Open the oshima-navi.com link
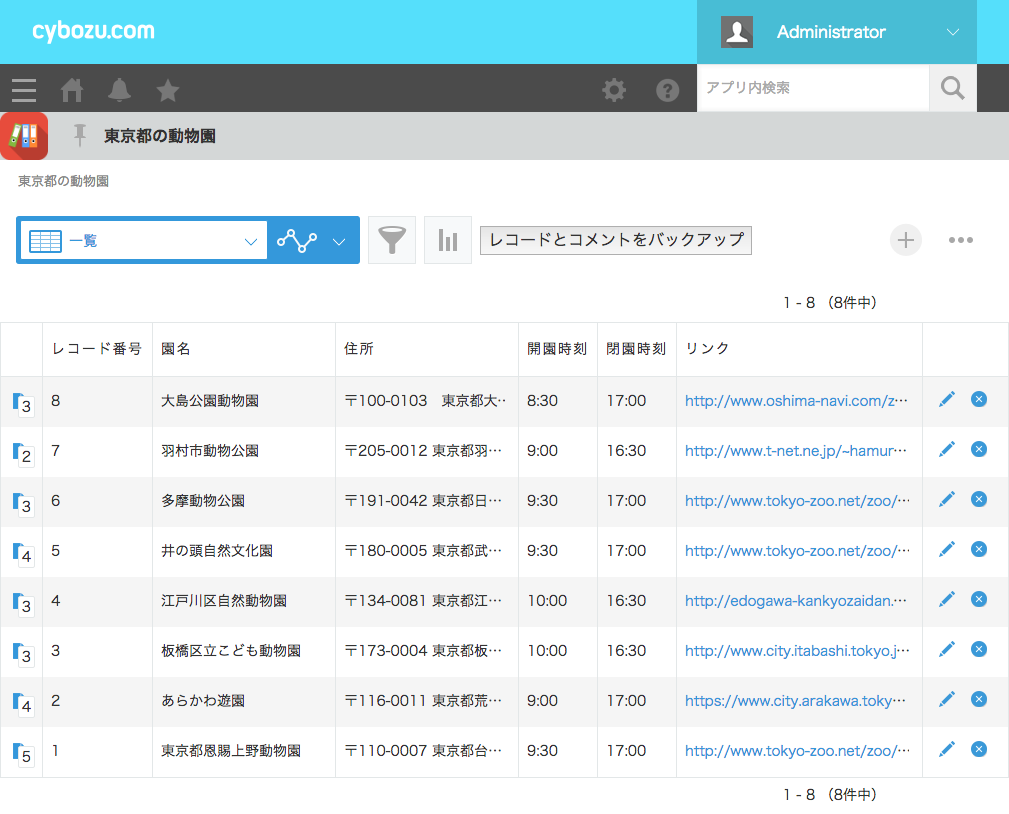The image size is (1009, 814). coord(796,401)
